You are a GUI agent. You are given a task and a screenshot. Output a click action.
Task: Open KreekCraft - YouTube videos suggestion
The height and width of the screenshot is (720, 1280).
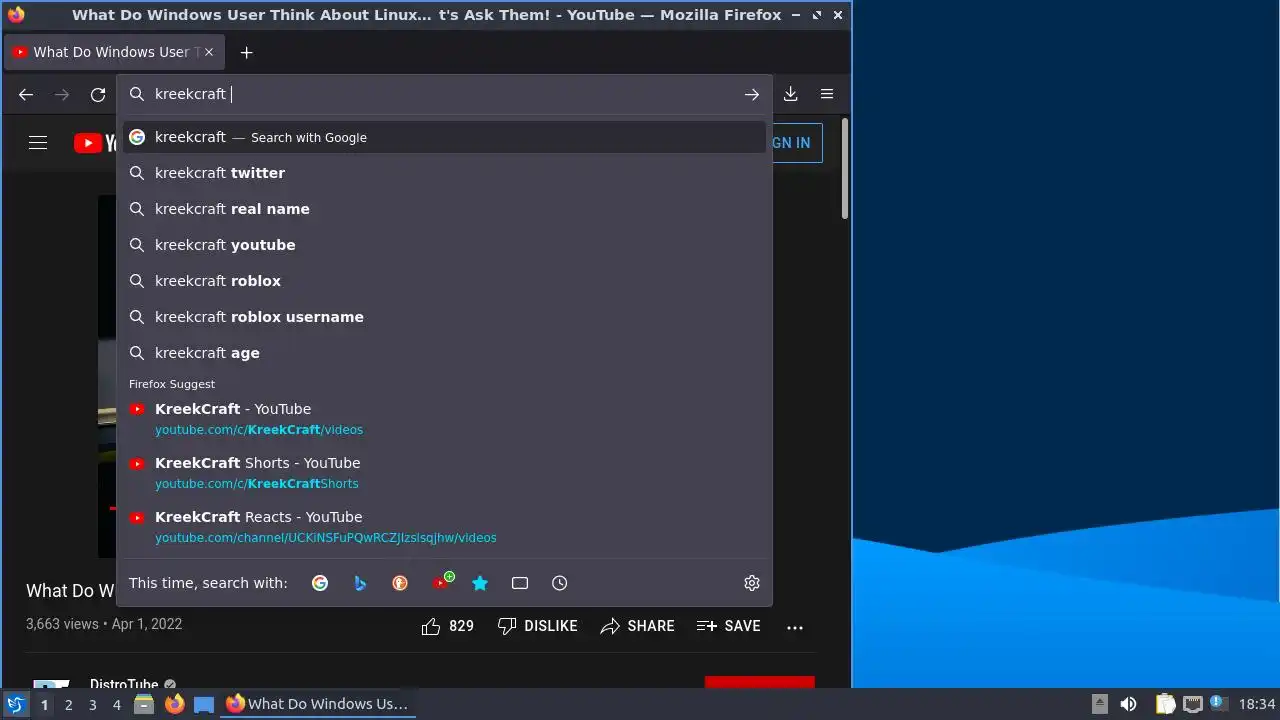(444, 418)
